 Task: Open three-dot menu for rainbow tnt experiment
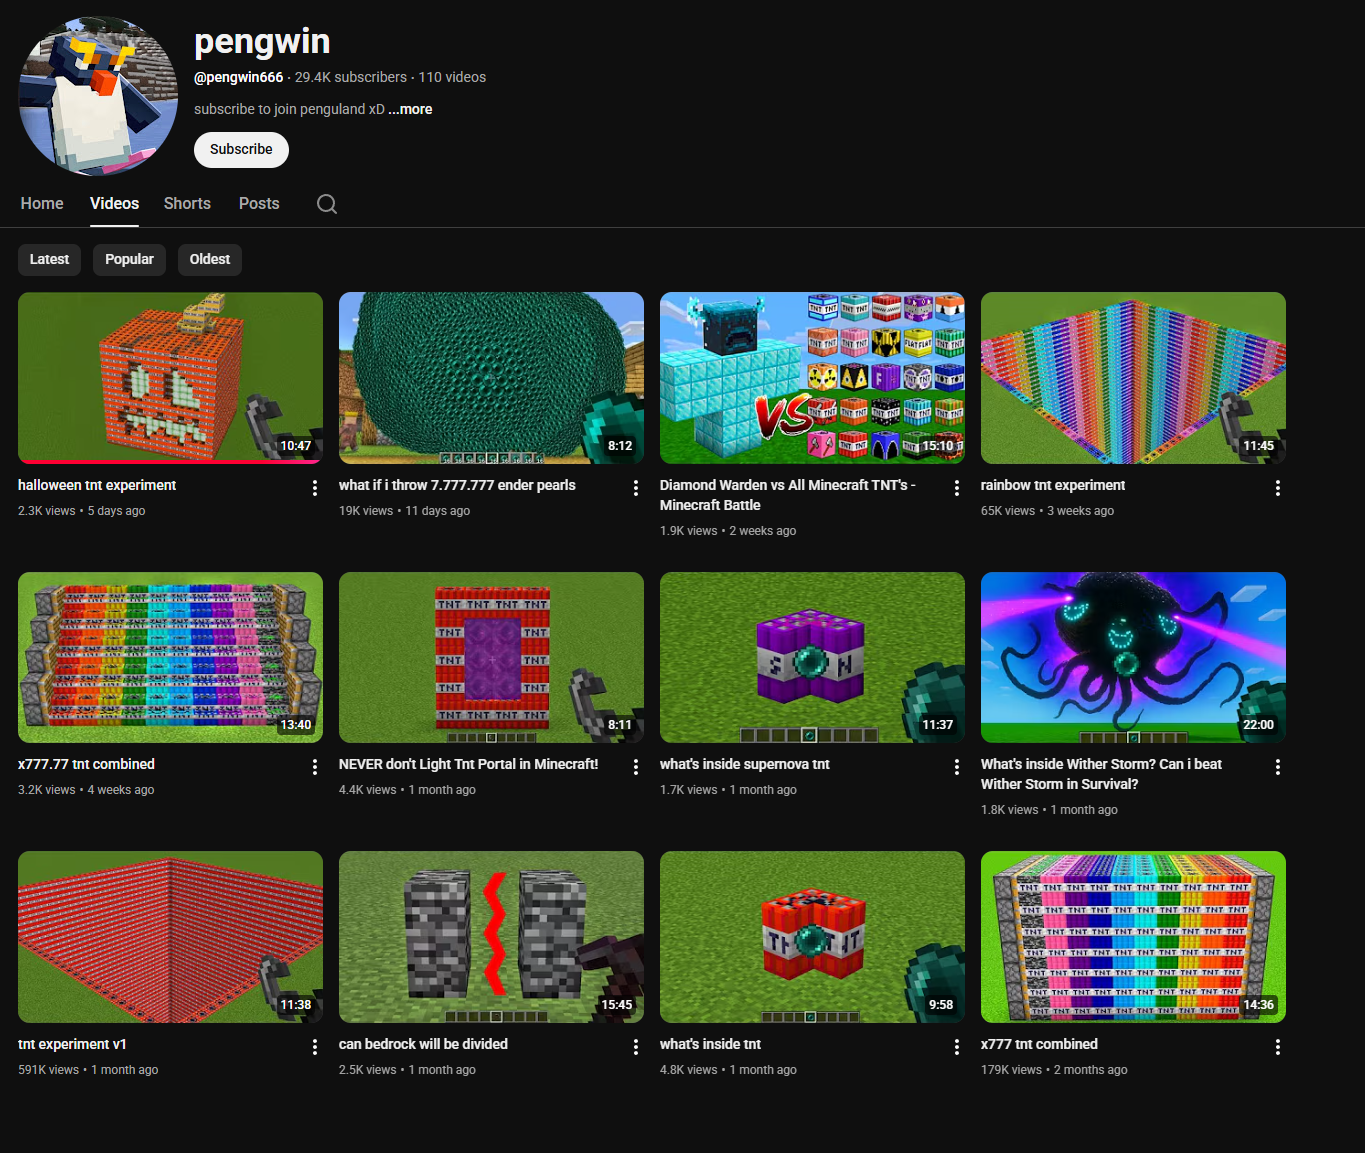(1277, 488)
